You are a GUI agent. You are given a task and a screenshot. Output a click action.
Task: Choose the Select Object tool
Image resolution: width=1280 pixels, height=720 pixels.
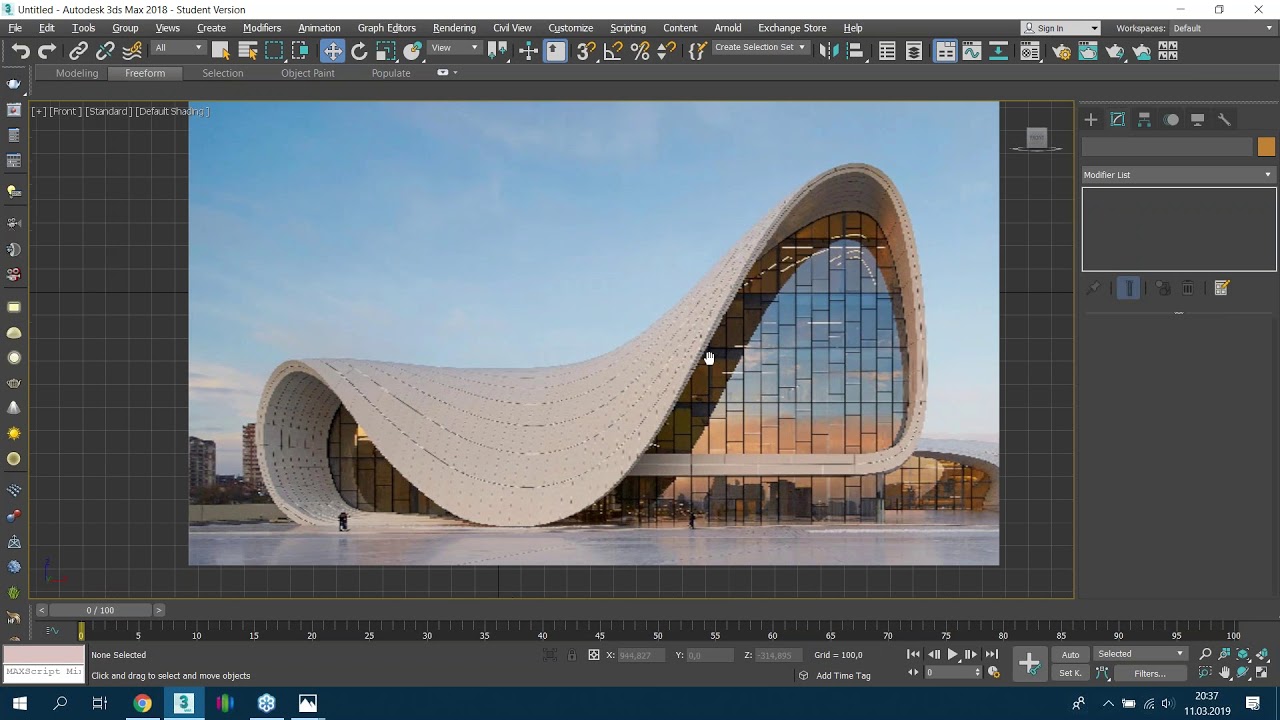(221, 51)
